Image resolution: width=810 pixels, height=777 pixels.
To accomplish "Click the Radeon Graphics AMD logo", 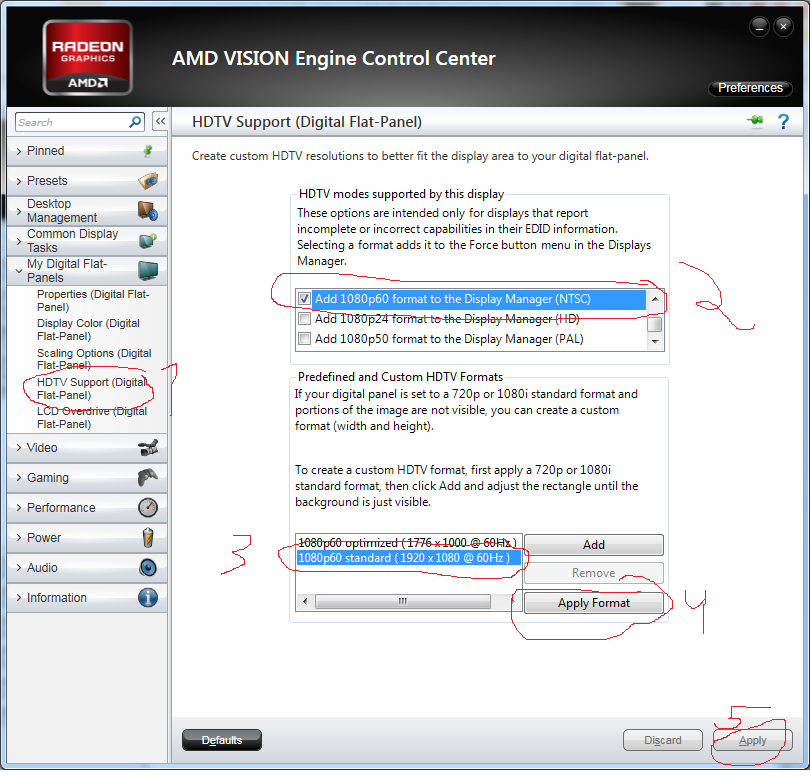I will tap(87, 58).
